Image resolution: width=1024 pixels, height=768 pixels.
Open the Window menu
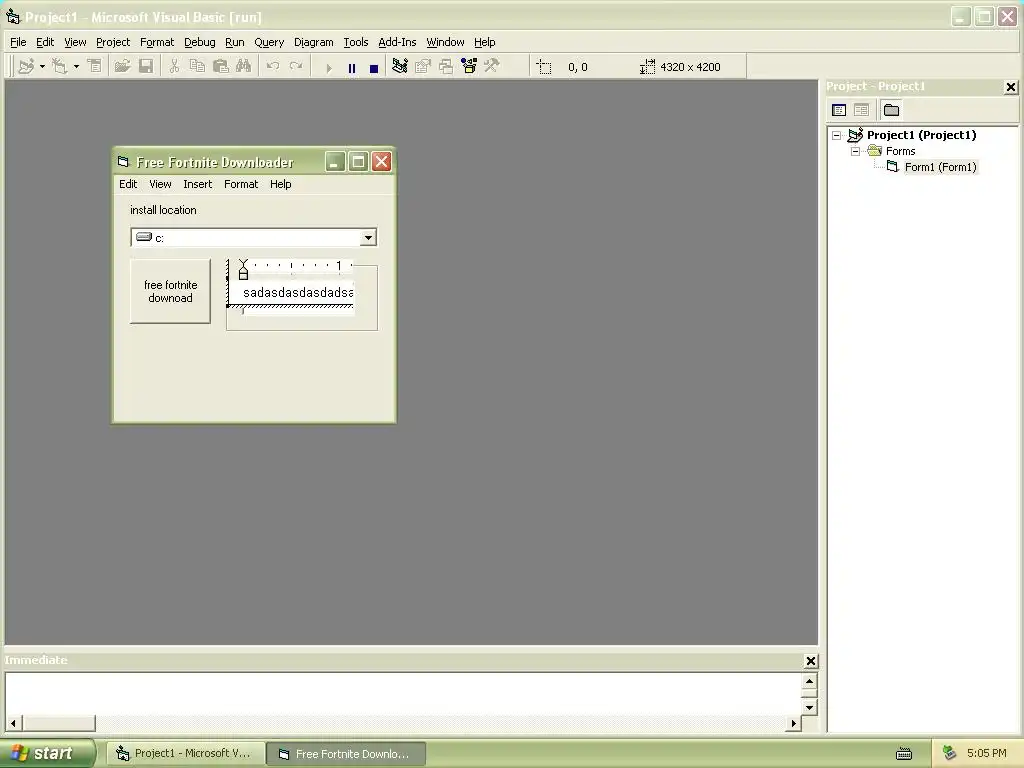click(445, 42)
